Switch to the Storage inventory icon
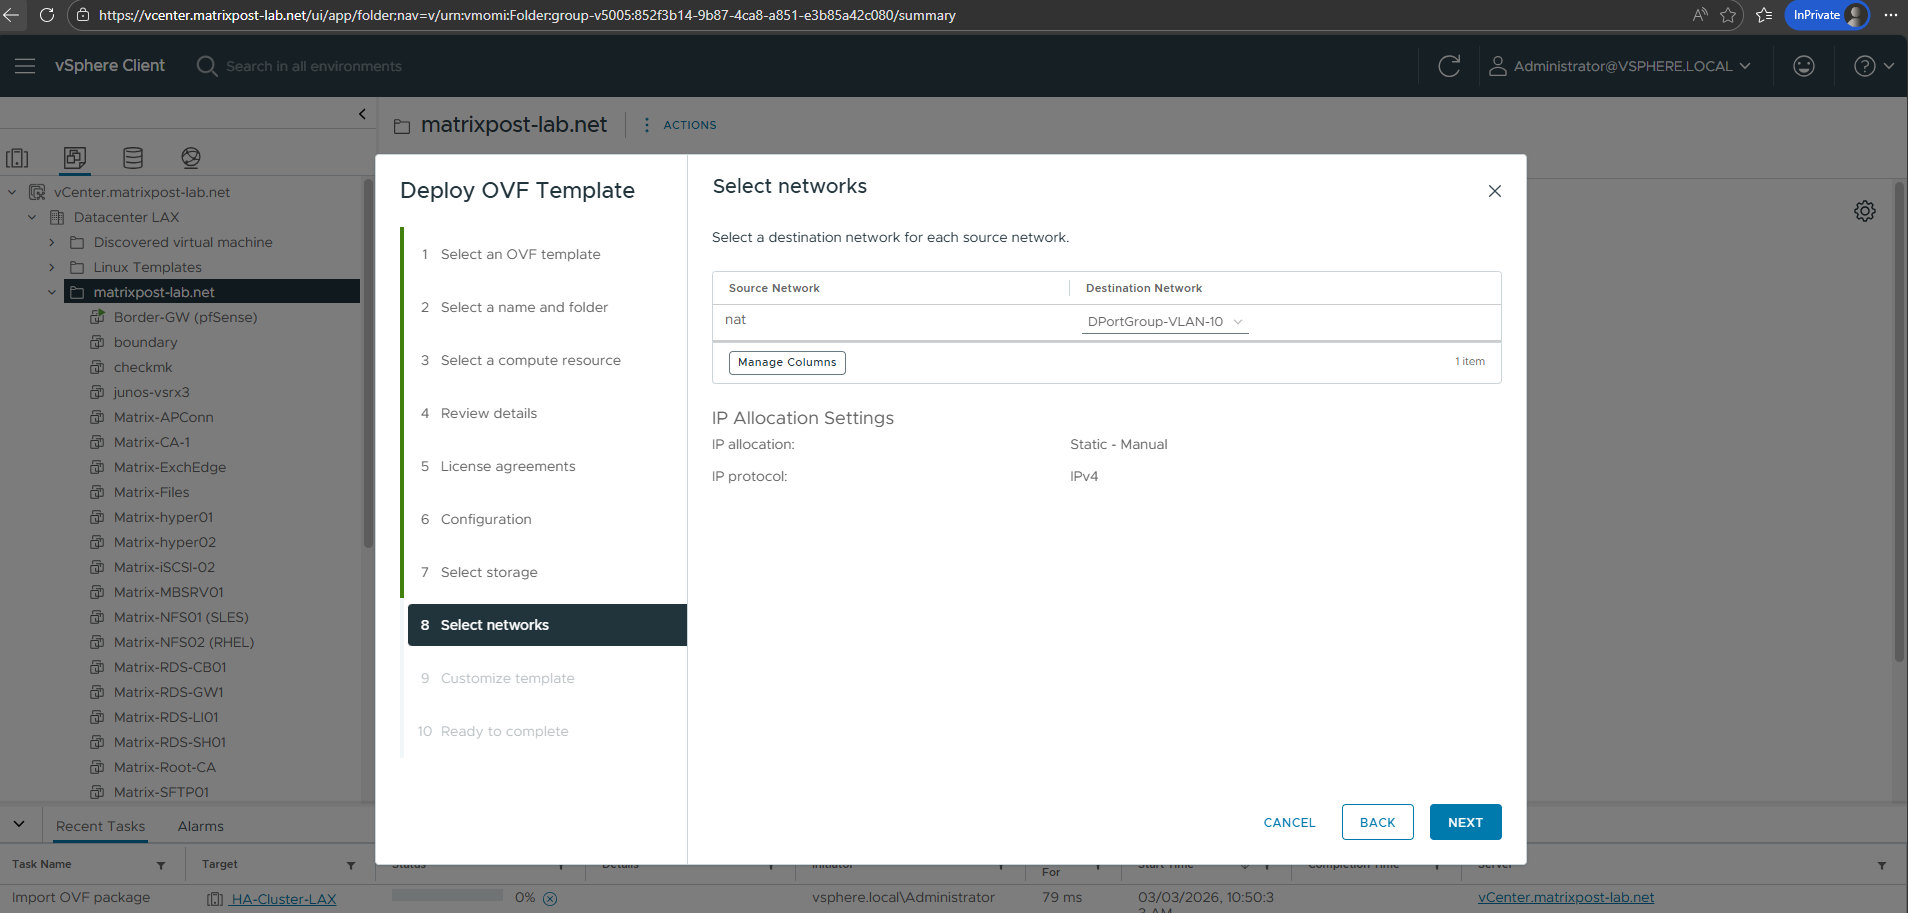 (x=133, y=158)
